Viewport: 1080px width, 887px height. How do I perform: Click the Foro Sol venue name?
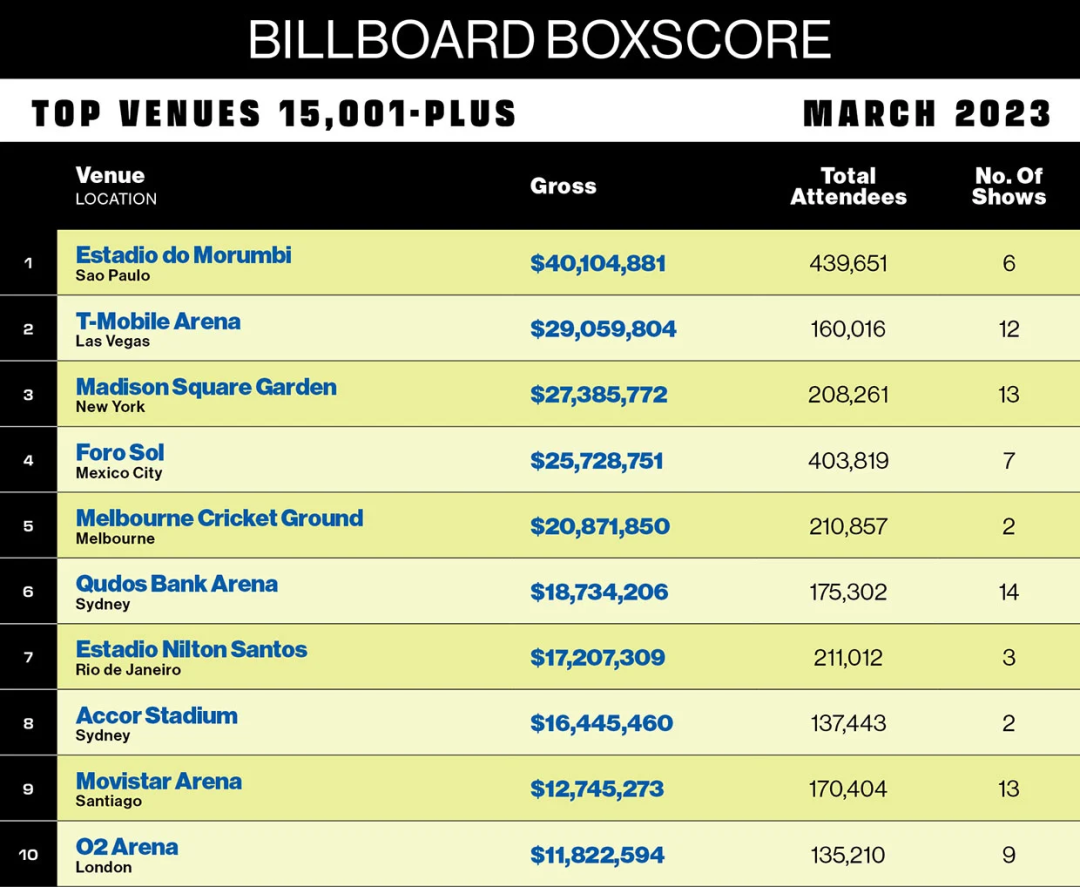(120, 452)
